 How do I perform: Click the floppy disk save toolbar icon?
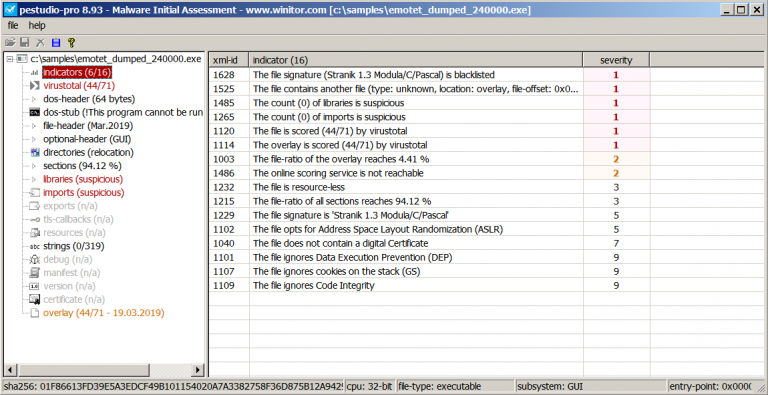tap(24, 43)
